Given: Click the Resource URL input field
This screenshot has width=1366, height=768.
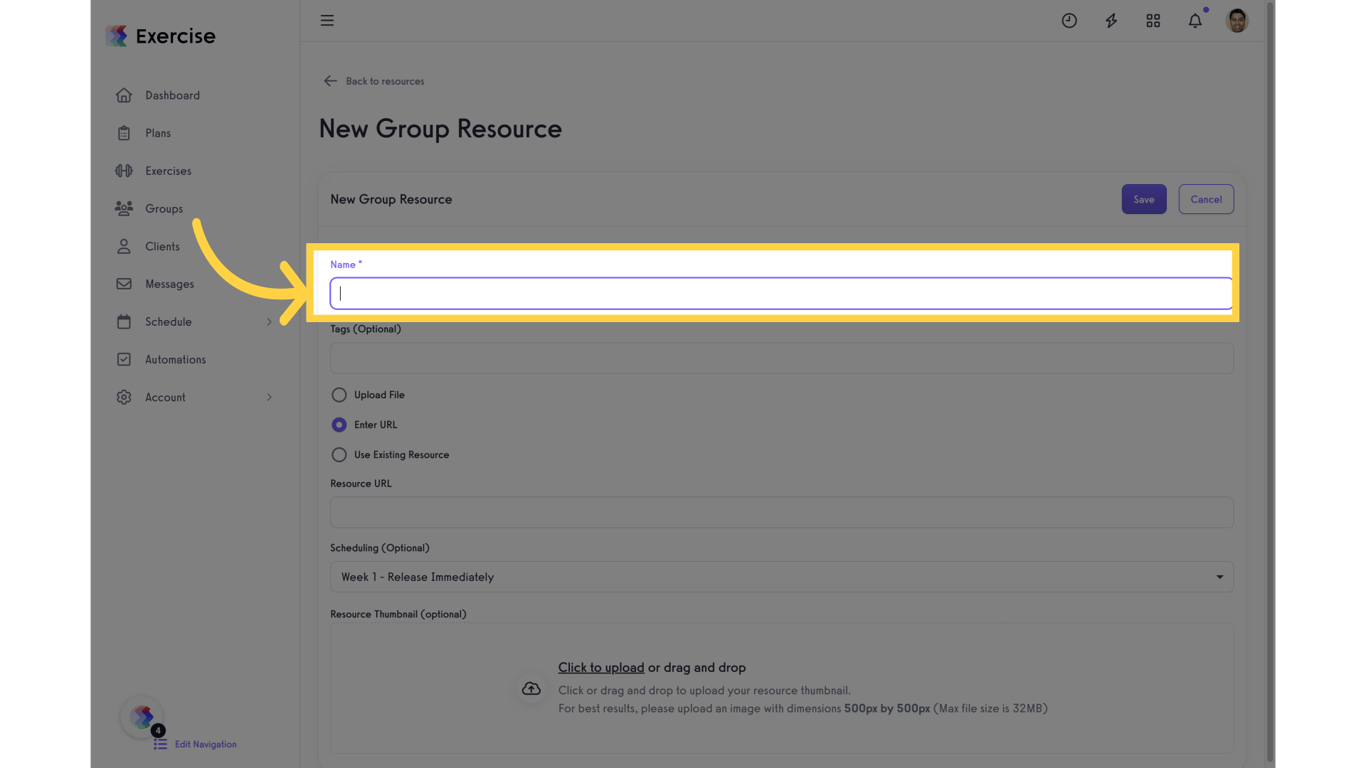Looking at the screenshot, I should 781,513.
